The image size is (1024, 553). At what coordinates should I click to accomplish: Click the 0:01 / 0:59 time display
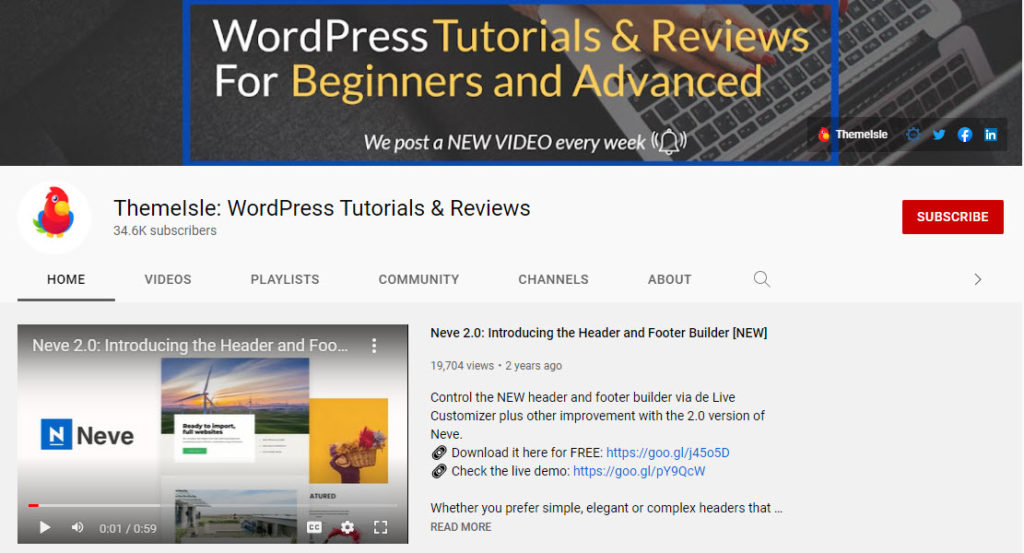point(128,528)
